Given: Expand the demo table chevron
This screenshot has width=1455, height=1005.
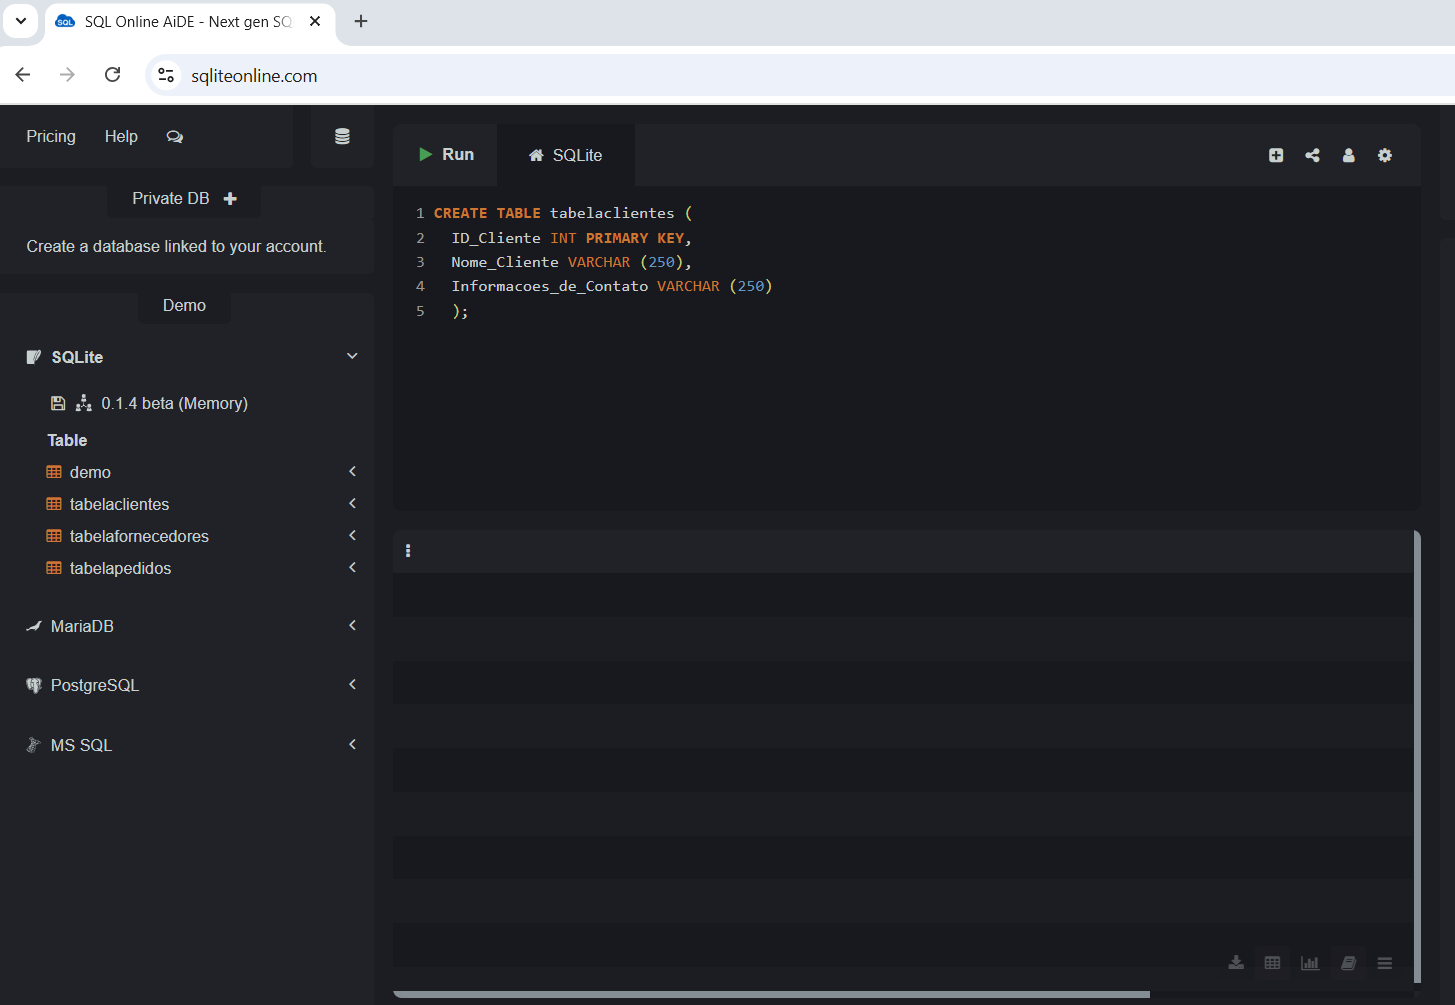Looking at the screenshot, I should tap(352, 471).
